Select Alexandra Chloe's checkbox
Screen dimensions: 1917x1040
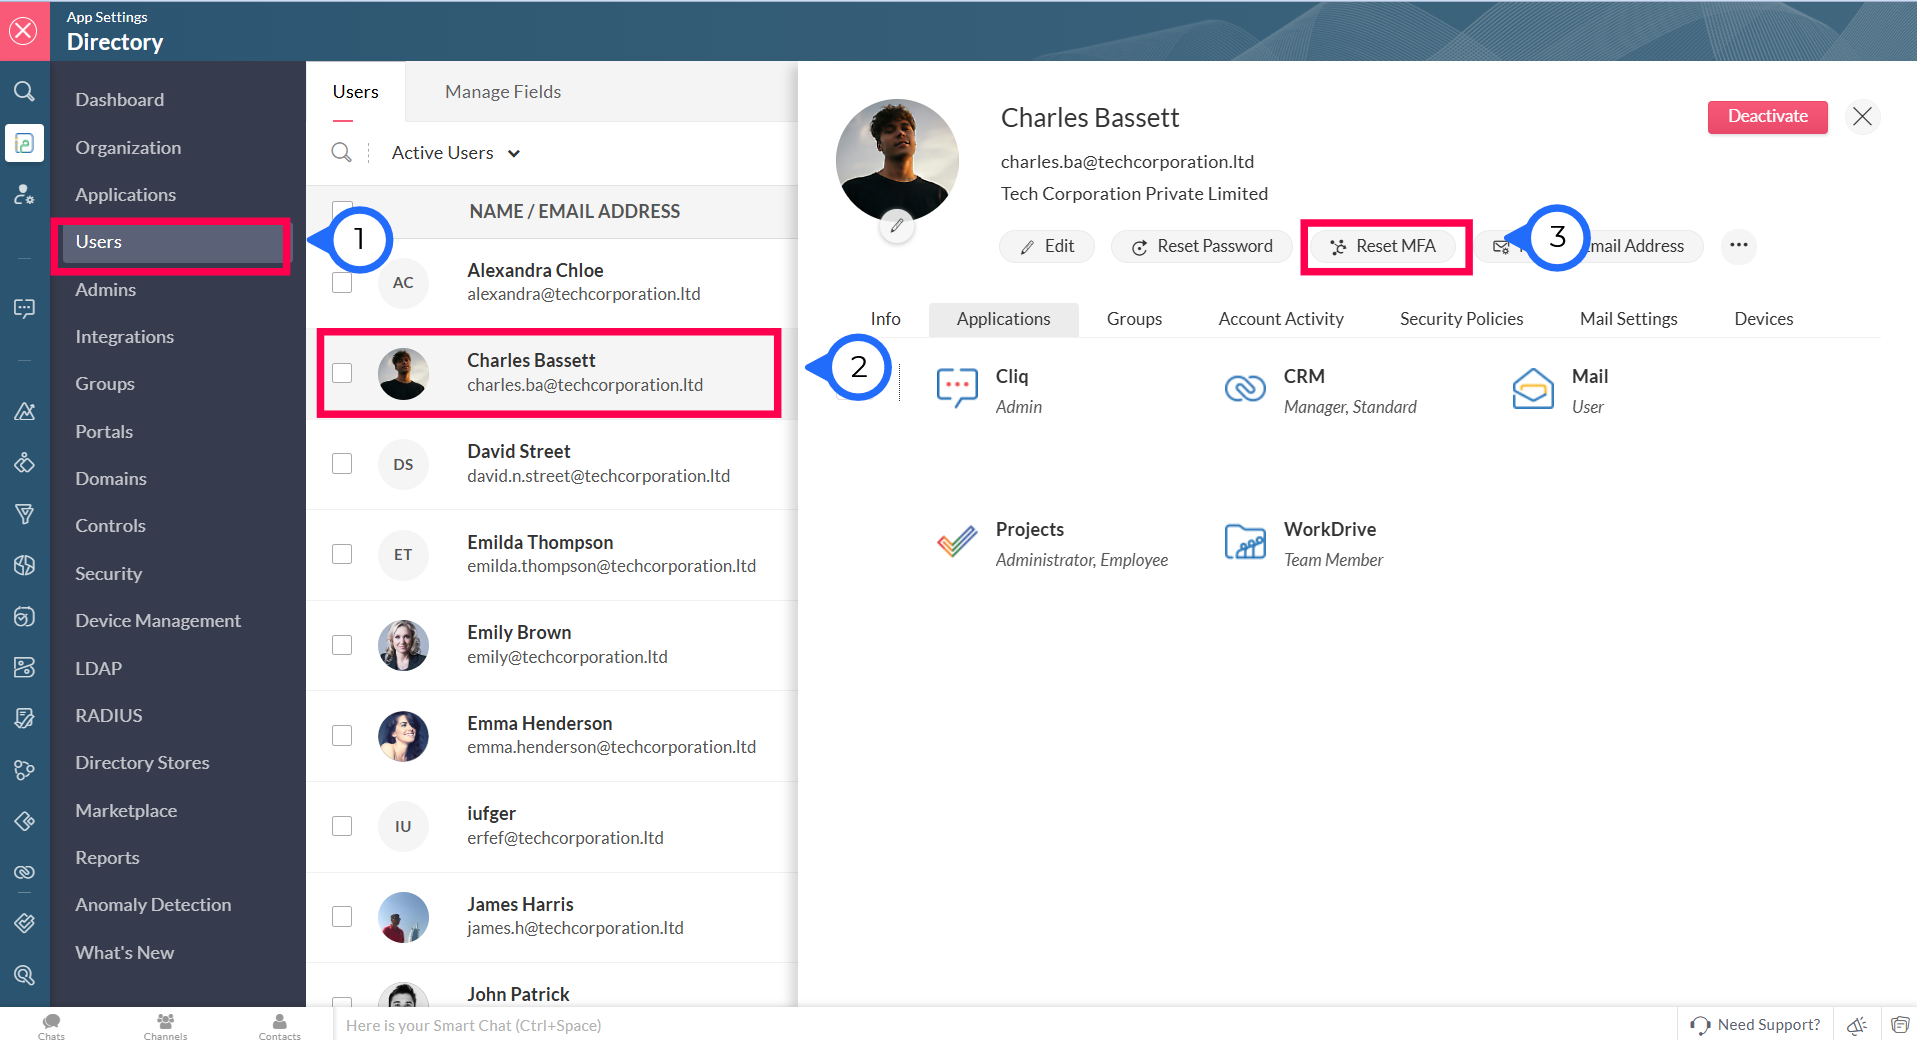coord(342,283)
